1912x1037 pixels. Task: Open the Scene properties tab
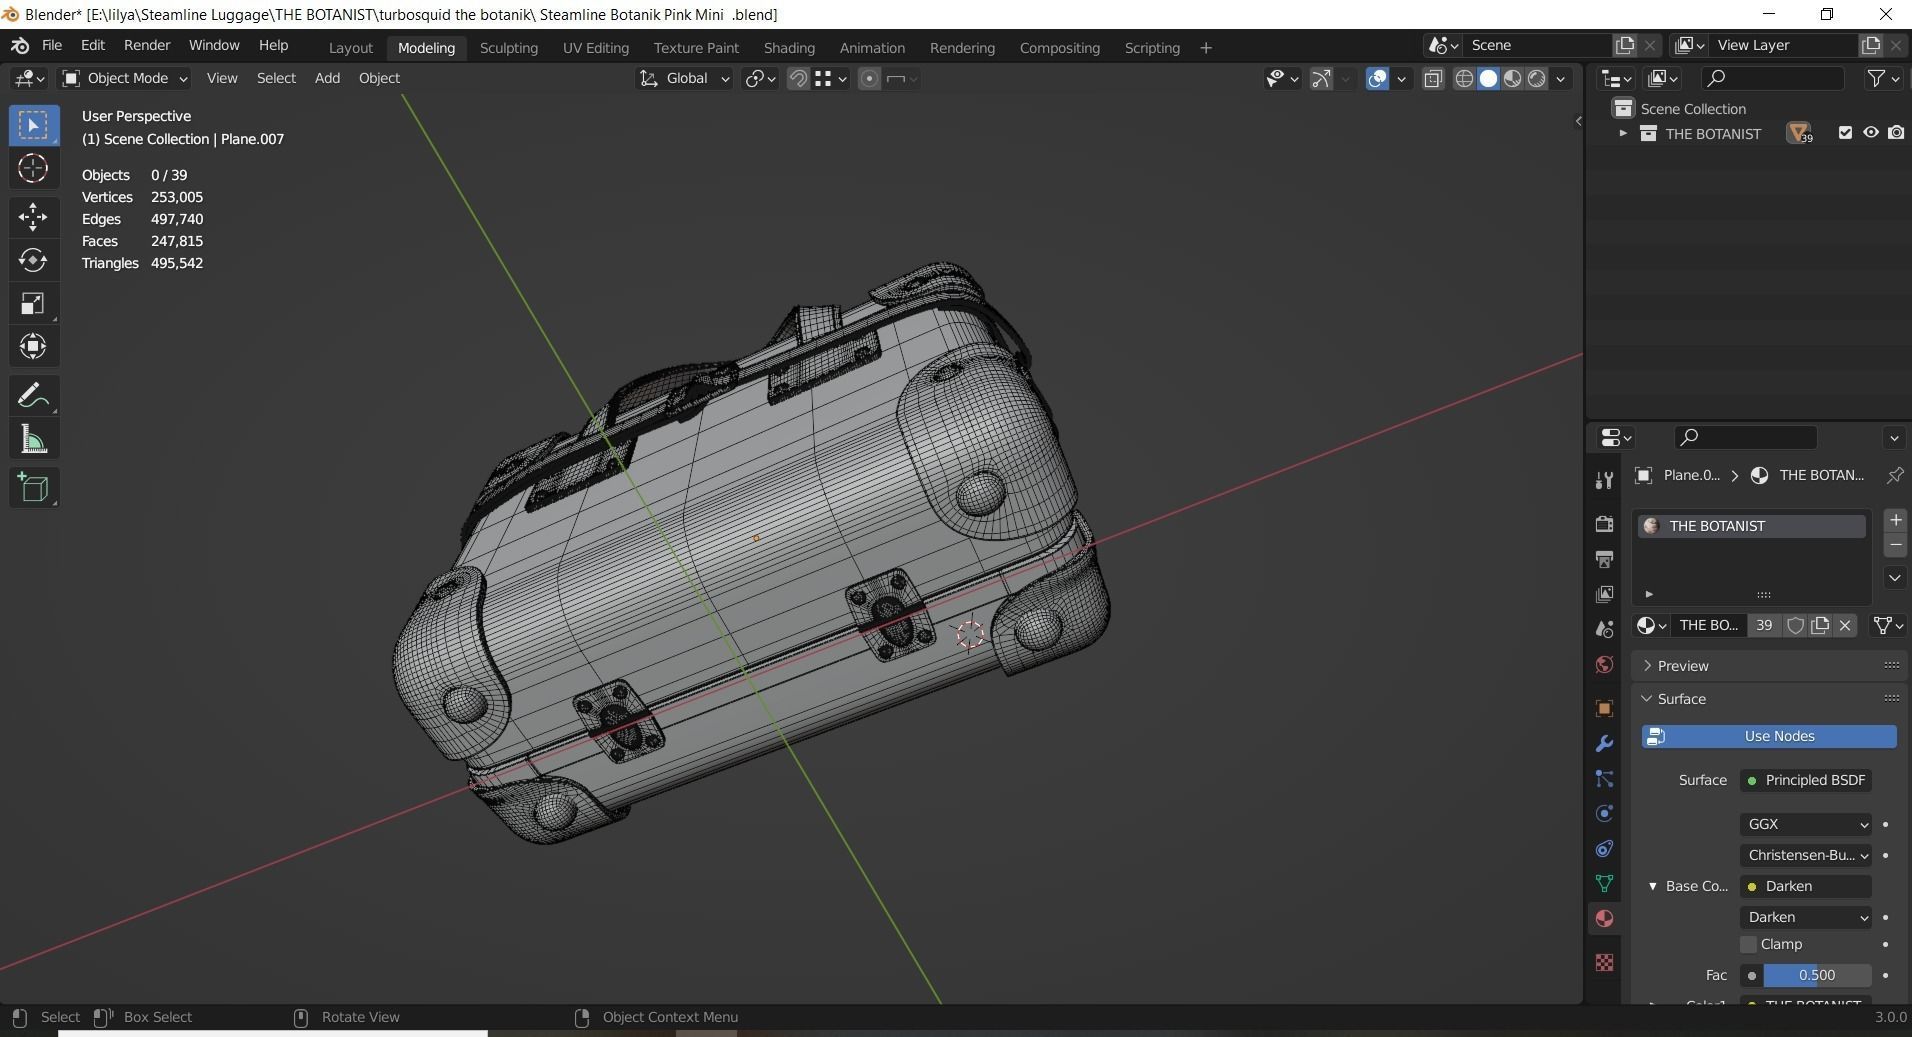click(1604, 629)
